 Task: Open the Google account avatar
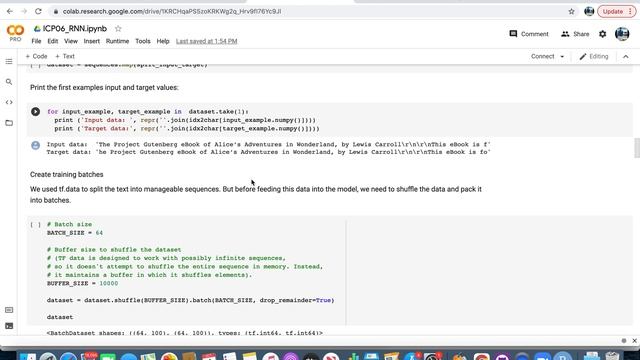pos(622,34)
